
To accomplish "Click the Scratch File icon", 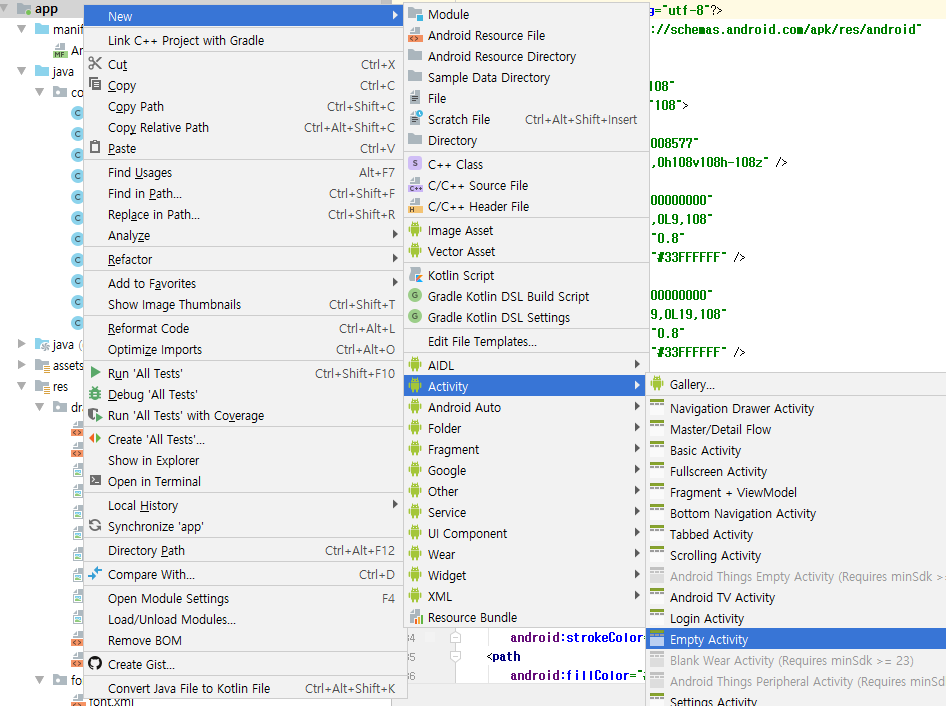I will click(415, 118).
